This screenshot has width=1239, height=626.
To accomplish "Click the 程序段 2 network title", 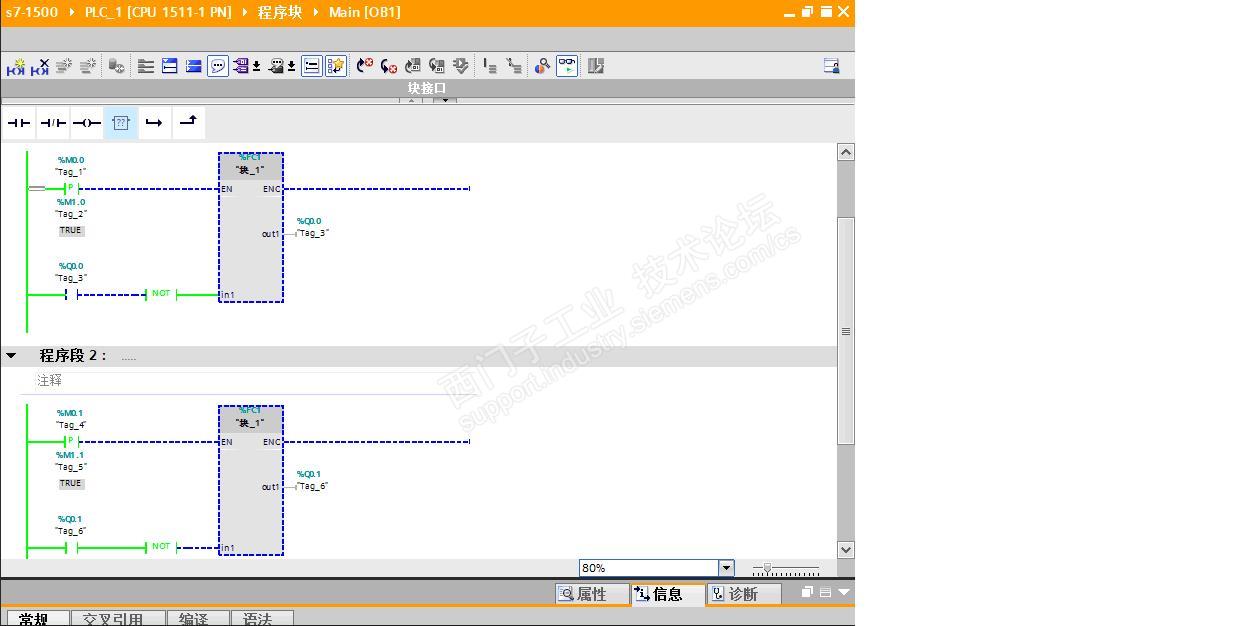I will (x=73, y=355).
